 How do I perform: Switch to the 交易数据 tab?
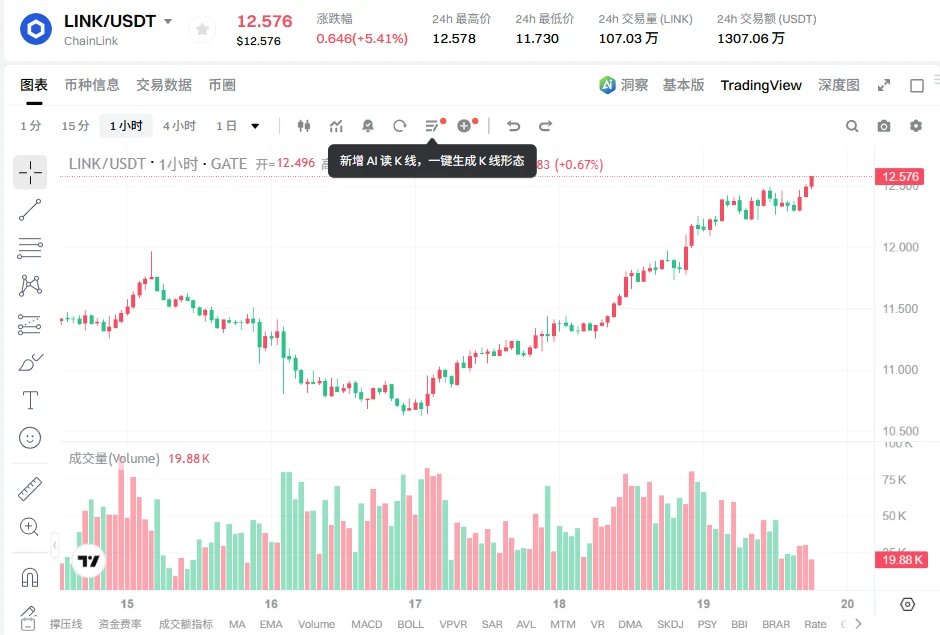coord(164,85)
